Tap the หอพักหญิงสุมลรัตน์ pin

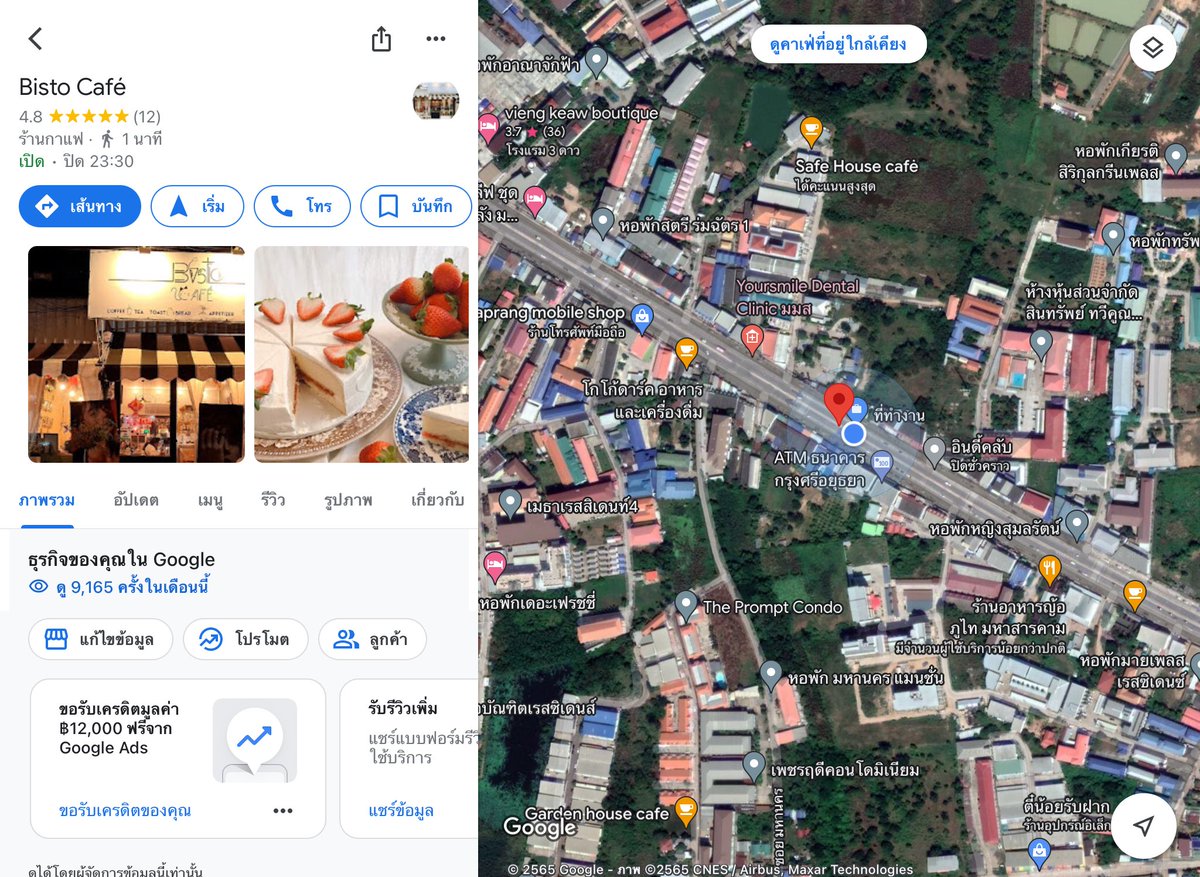[1076, 524]
